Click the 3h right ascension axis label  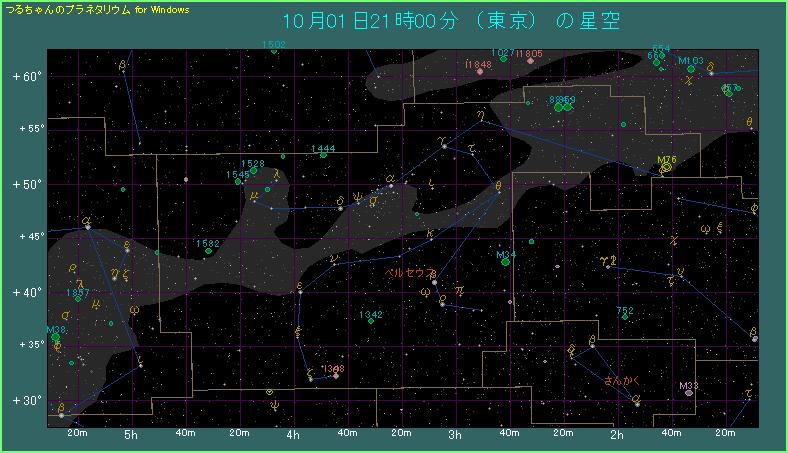point(455,435)
